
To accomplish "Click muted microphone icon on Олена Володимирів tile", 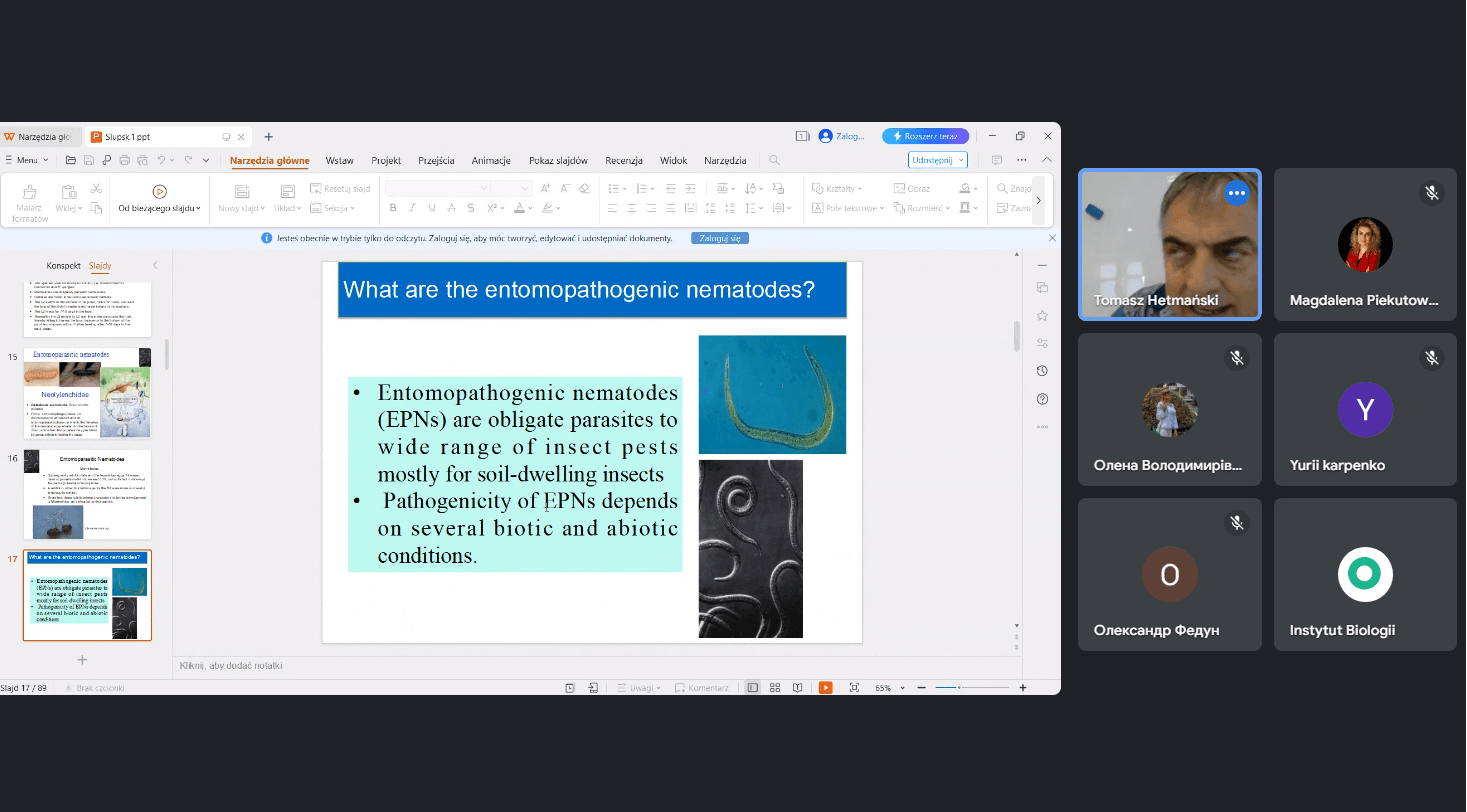I will click(1237, 358).
